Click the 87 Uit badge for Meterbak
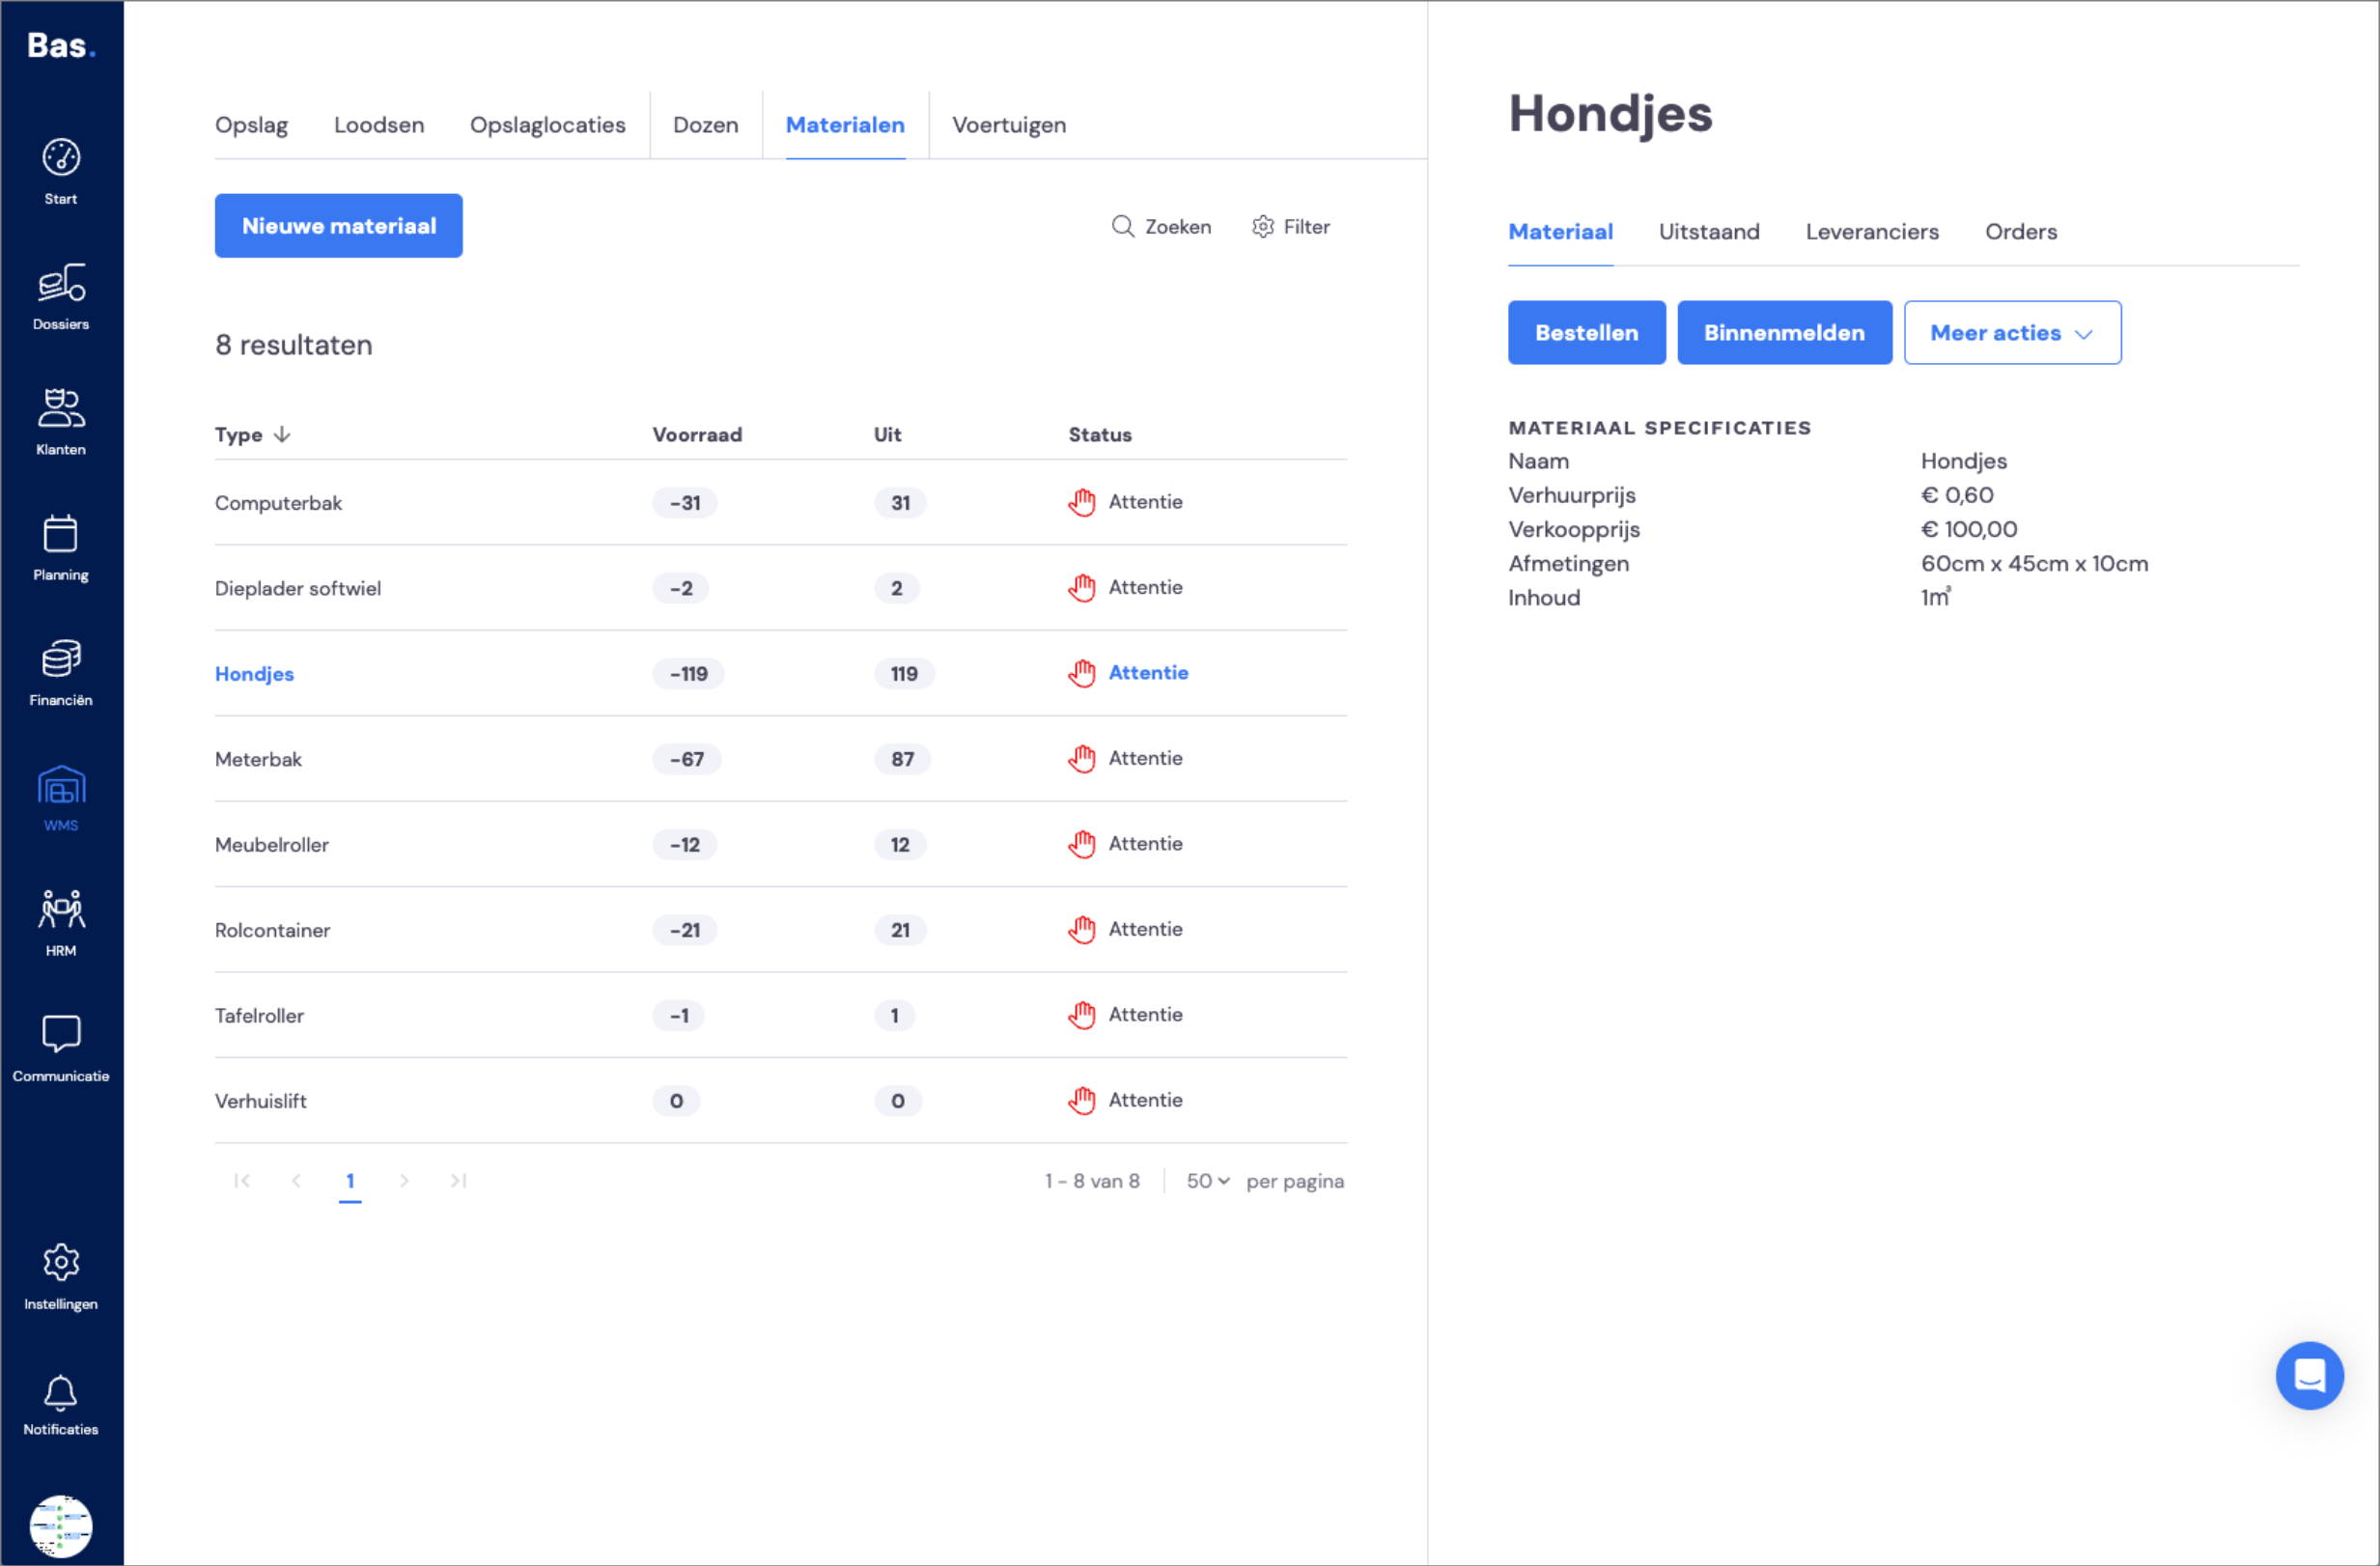 pos(902,758)
